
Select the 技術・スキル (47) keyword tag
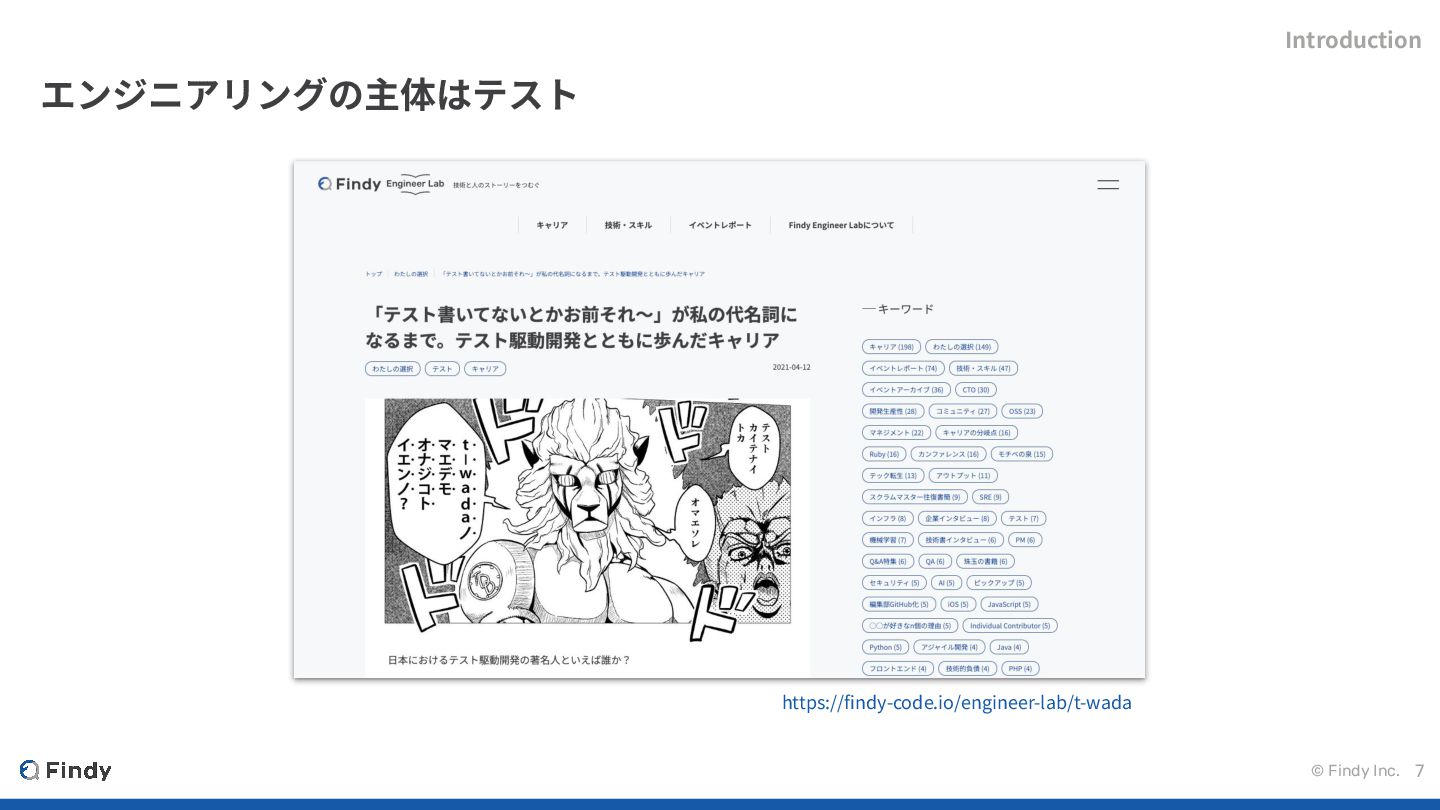tap(983, 368)
